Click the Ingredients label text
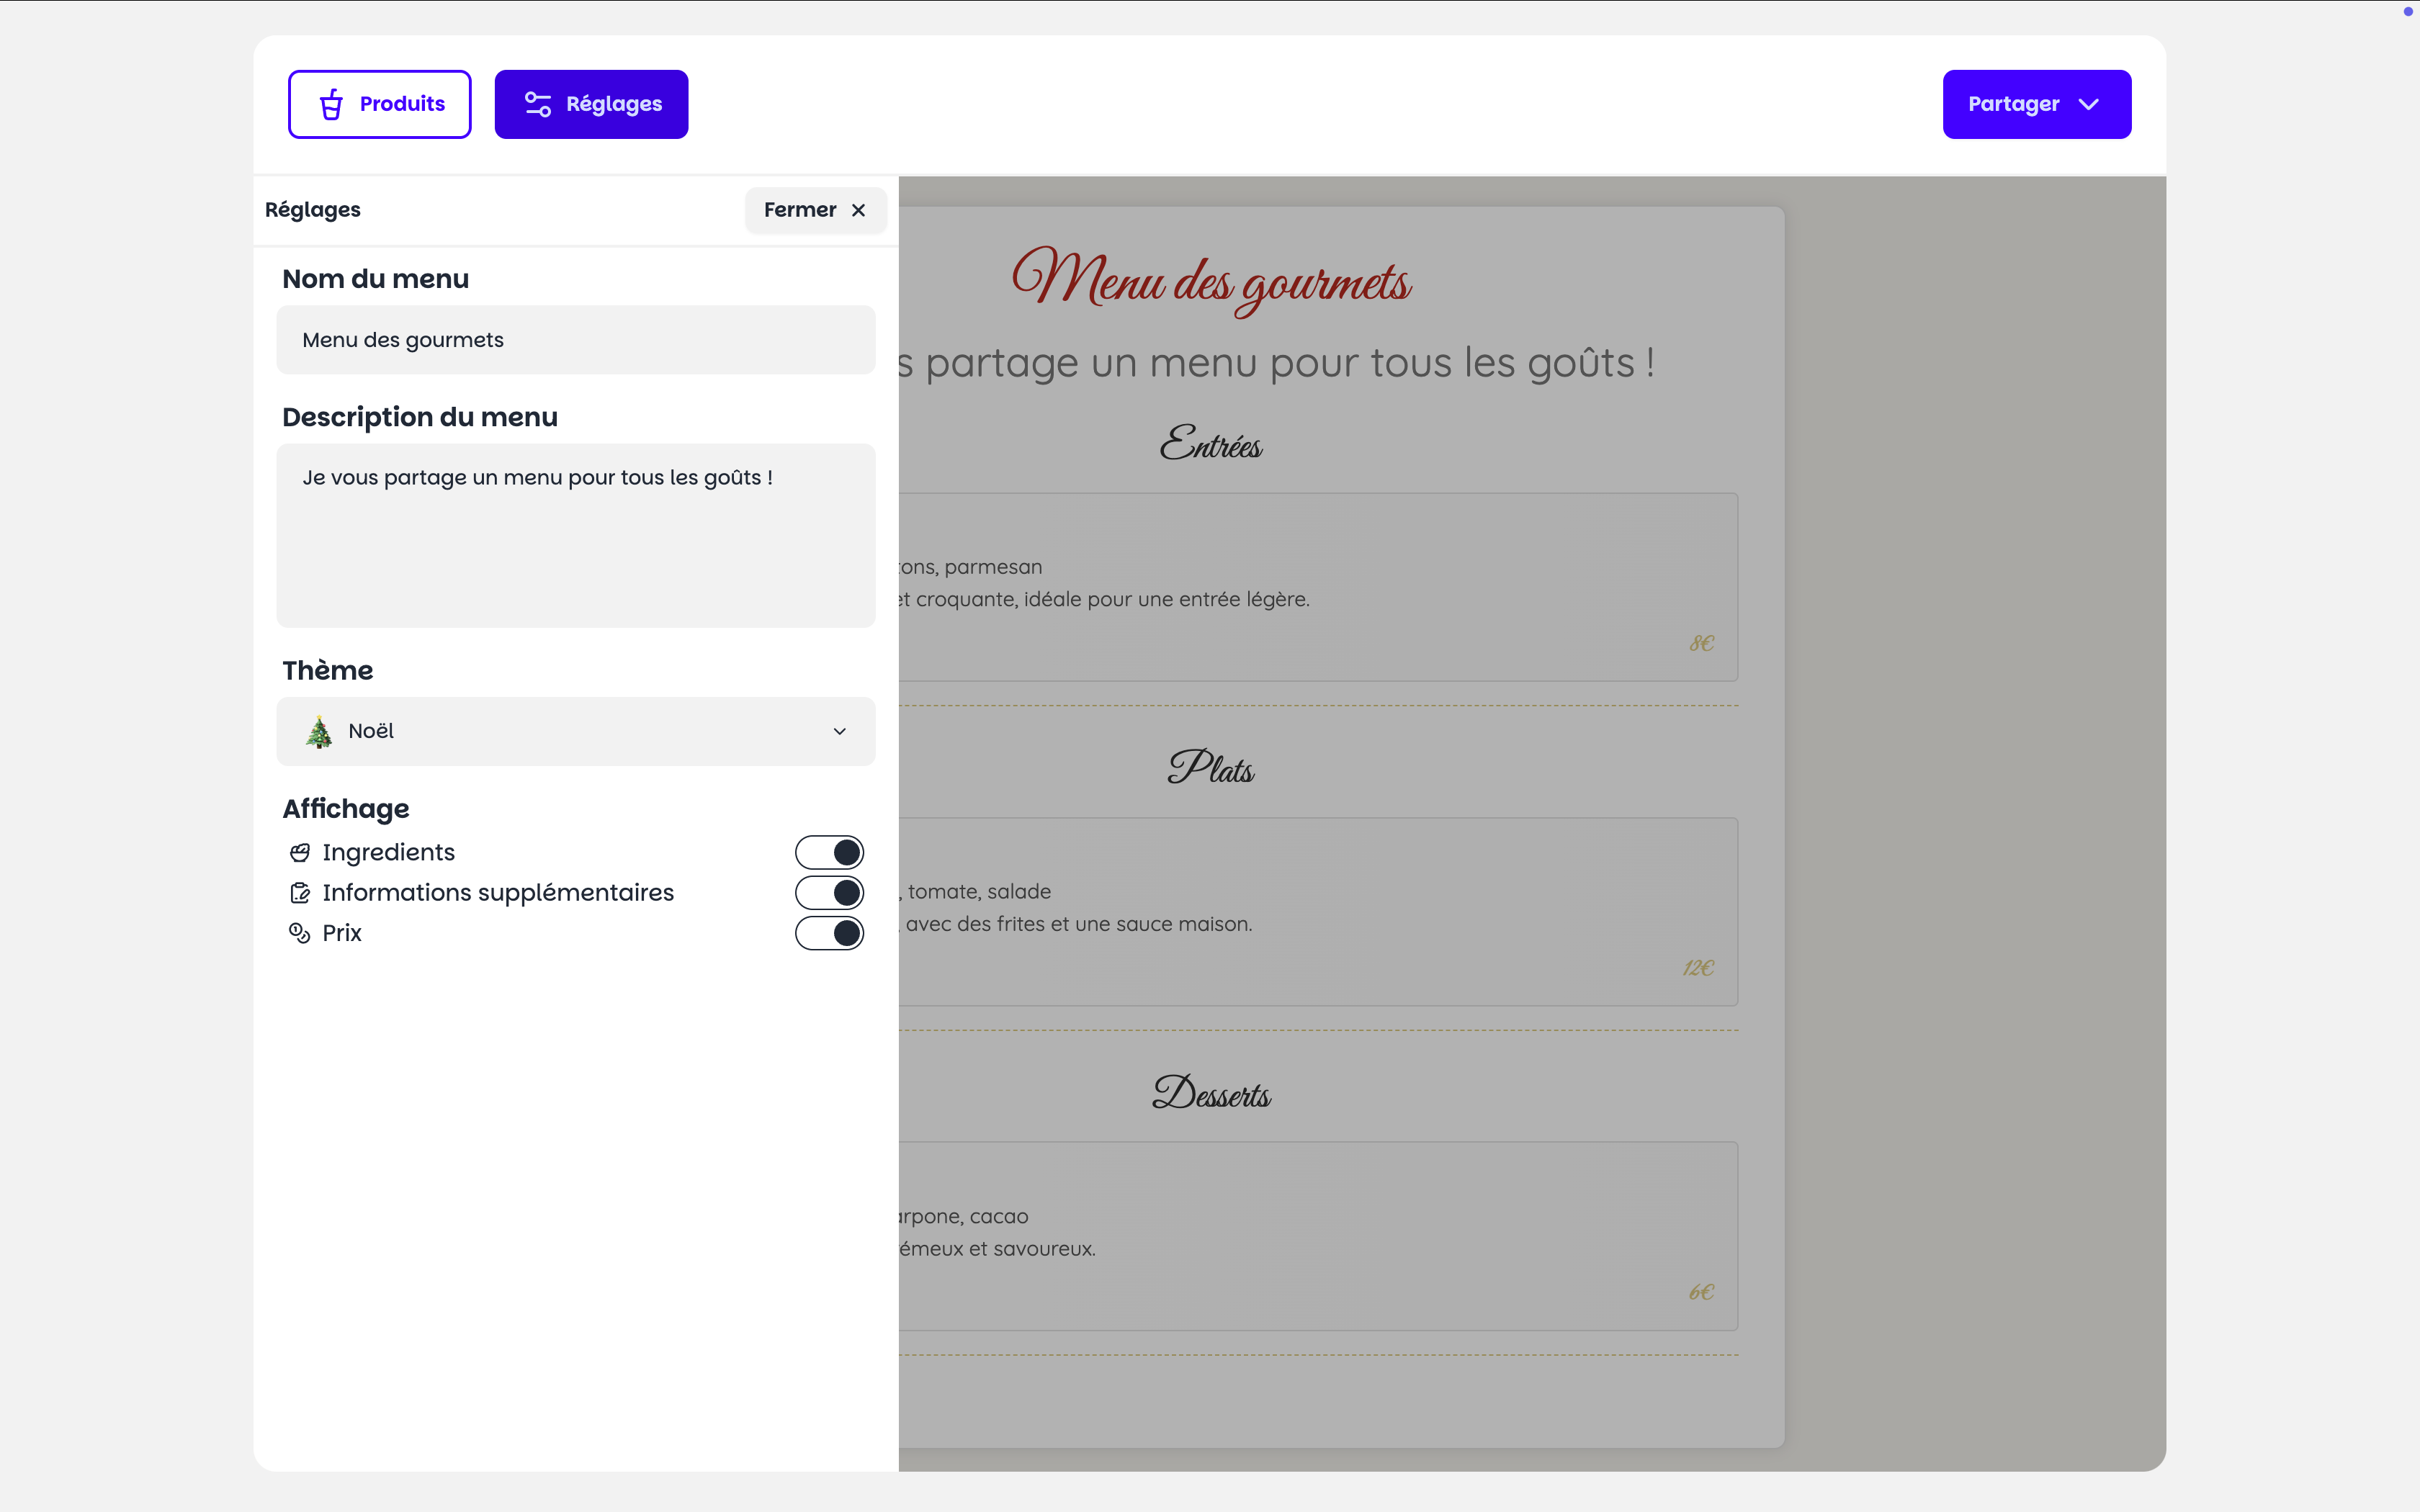This screenshot has width=2420, height=1512. (388, 852)
